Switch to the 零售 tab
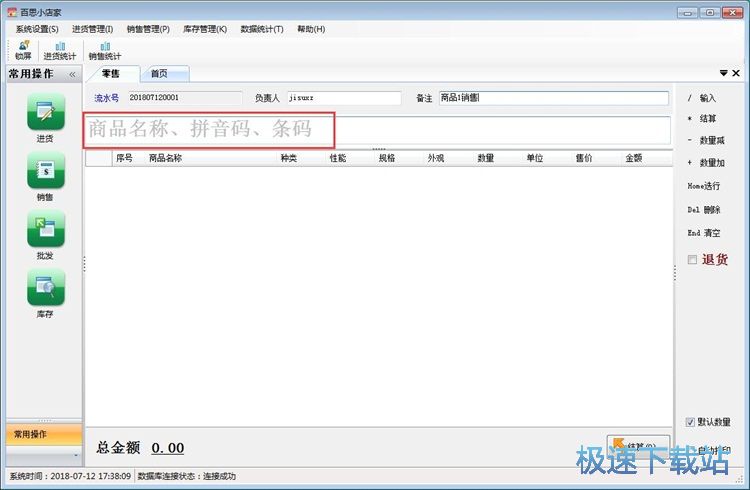 click(112, 74)
